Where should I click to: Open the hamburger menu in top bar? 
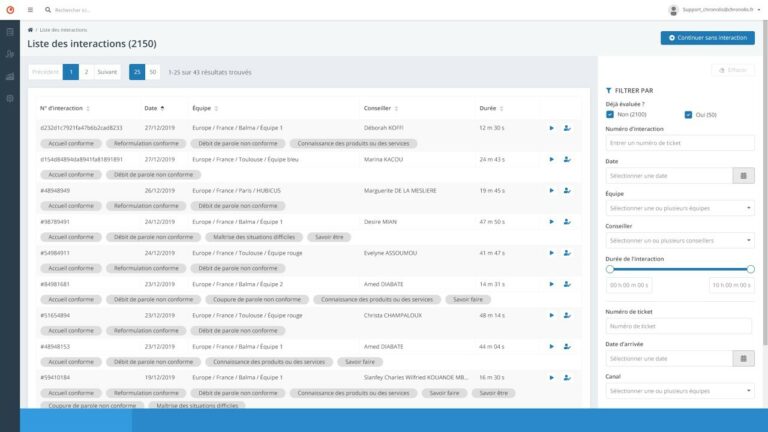(x=30, y=9)
